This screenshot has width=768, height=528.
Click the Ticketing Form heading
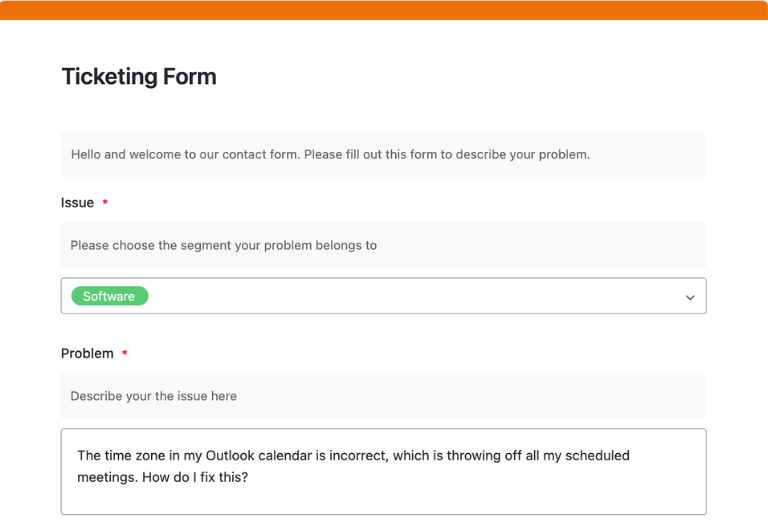(139, 77)
